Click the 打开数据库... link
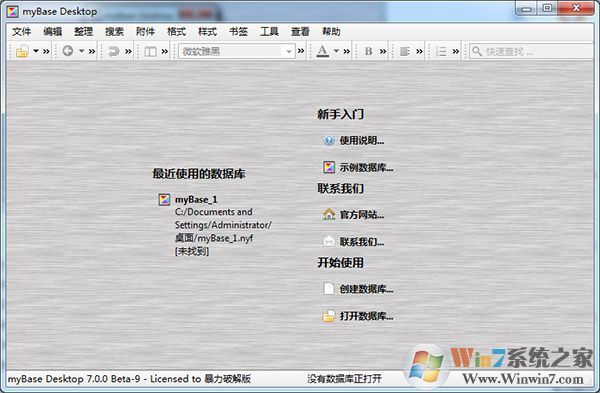This screenshot has width=600, height=393. tap(367, 316)
